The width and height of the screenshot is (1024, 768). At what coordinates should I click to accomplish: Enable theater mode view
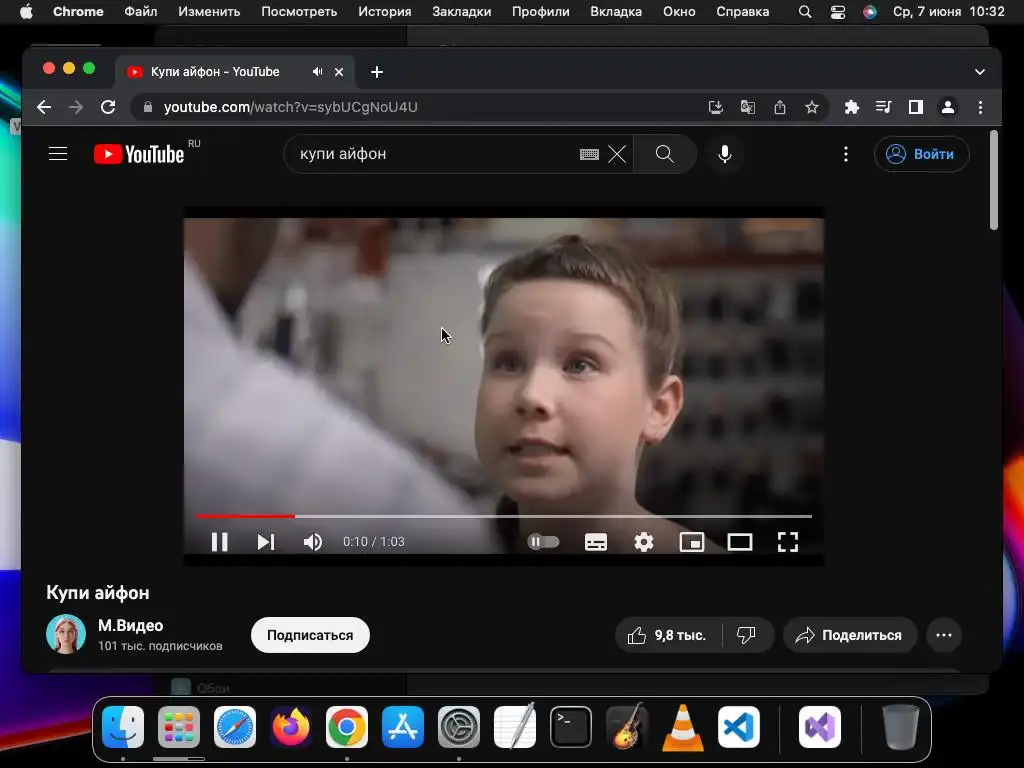(x=740, y=542)
